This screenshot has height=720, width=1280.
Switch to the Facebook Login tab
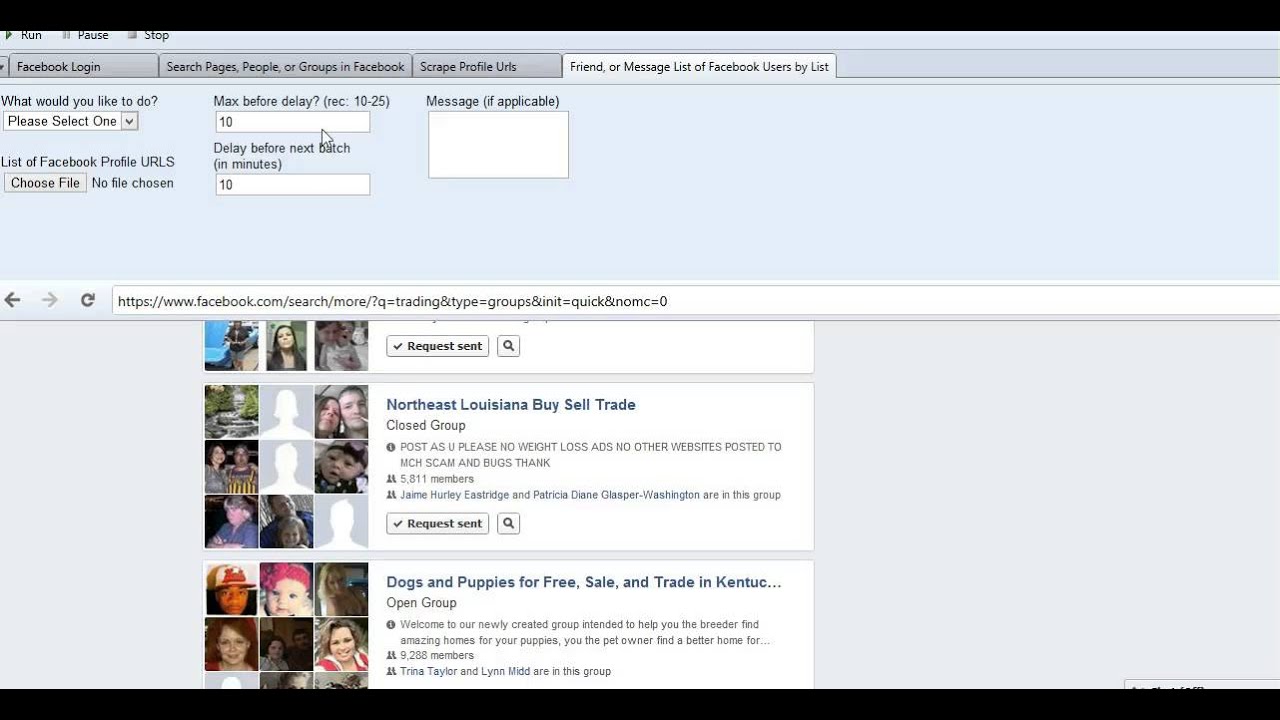(82, 66)
